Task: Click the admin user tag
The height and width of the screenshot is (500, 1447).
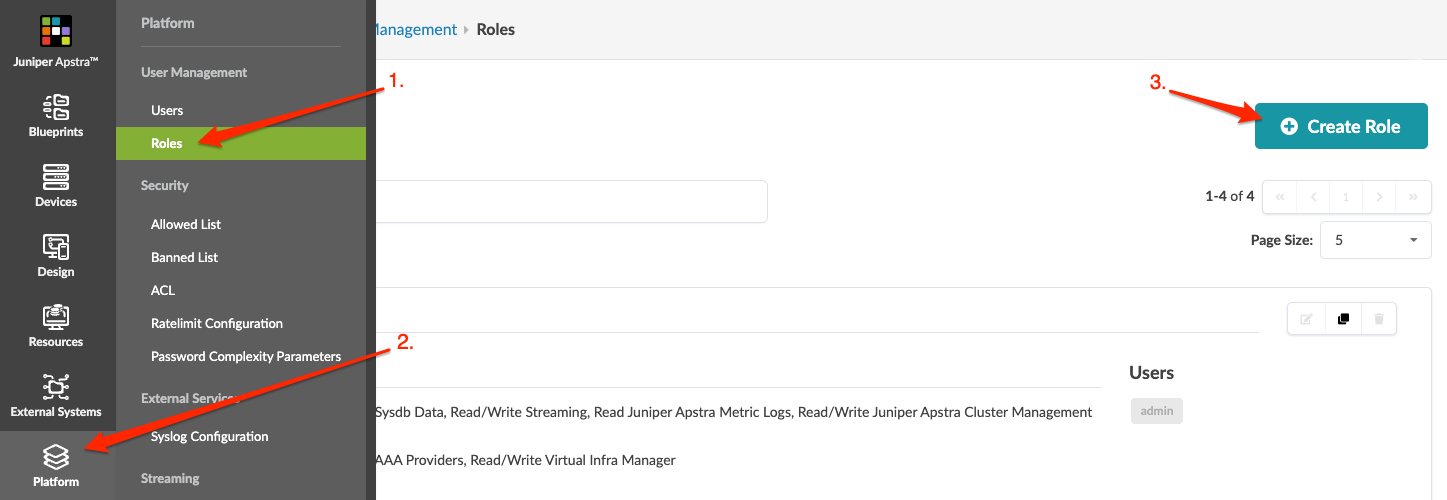Action: click(1157, 411)
